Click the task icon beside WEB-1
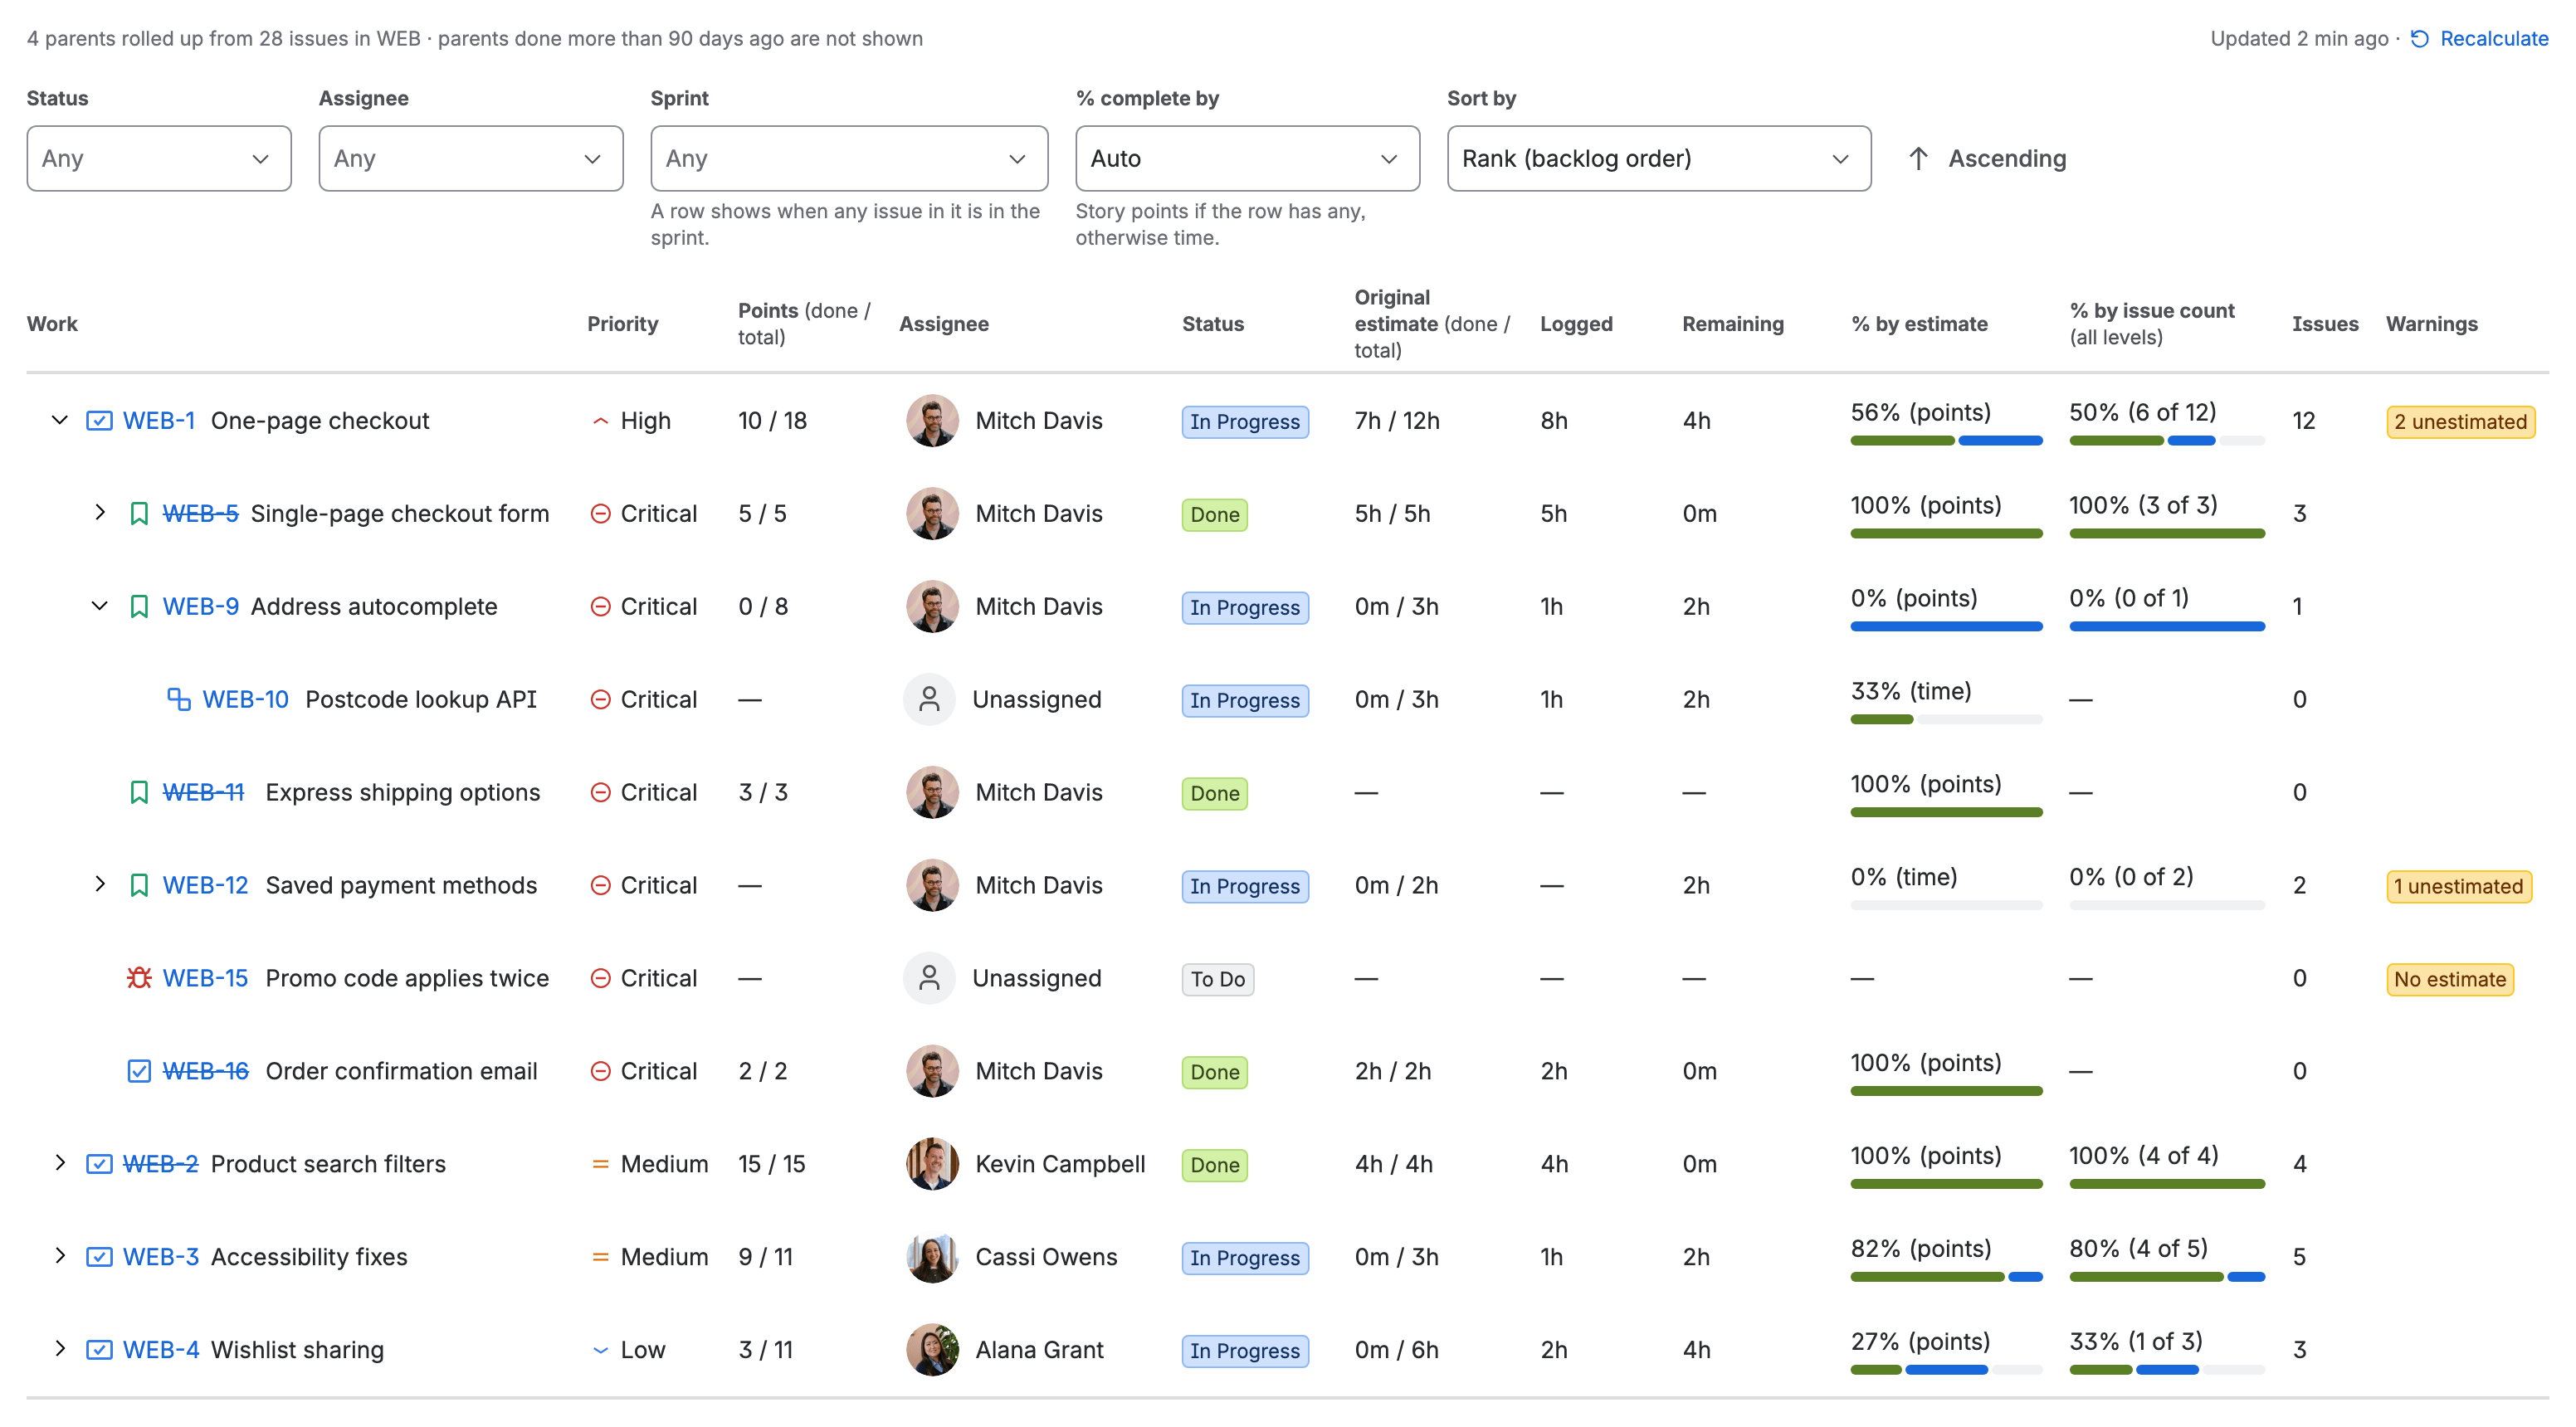The image size is (2576, 1427). coord(99,421)
